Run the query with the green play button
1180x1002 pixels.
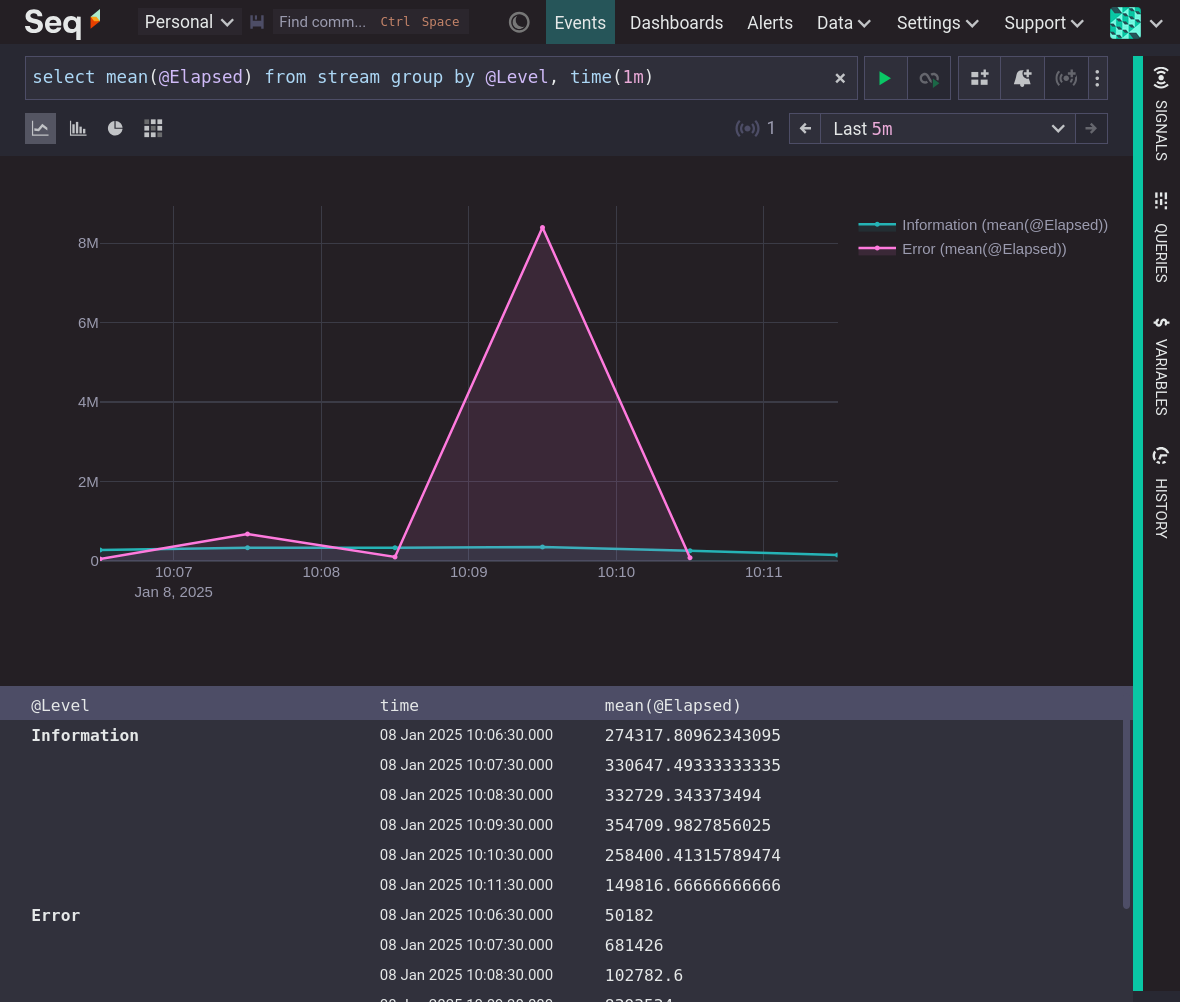[x=884, y=78]
